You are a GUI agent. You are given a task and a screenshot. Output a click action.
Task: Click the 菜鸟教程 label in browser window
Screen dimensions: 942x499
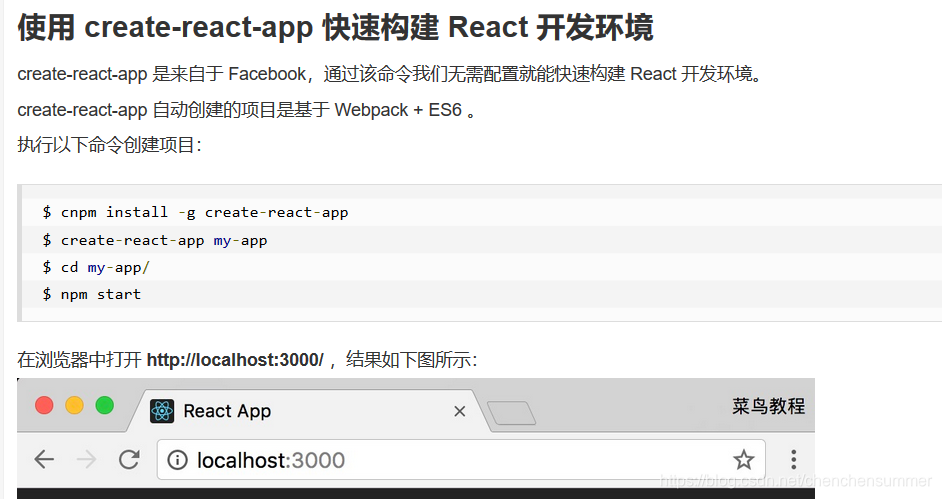tap(768, 407)
